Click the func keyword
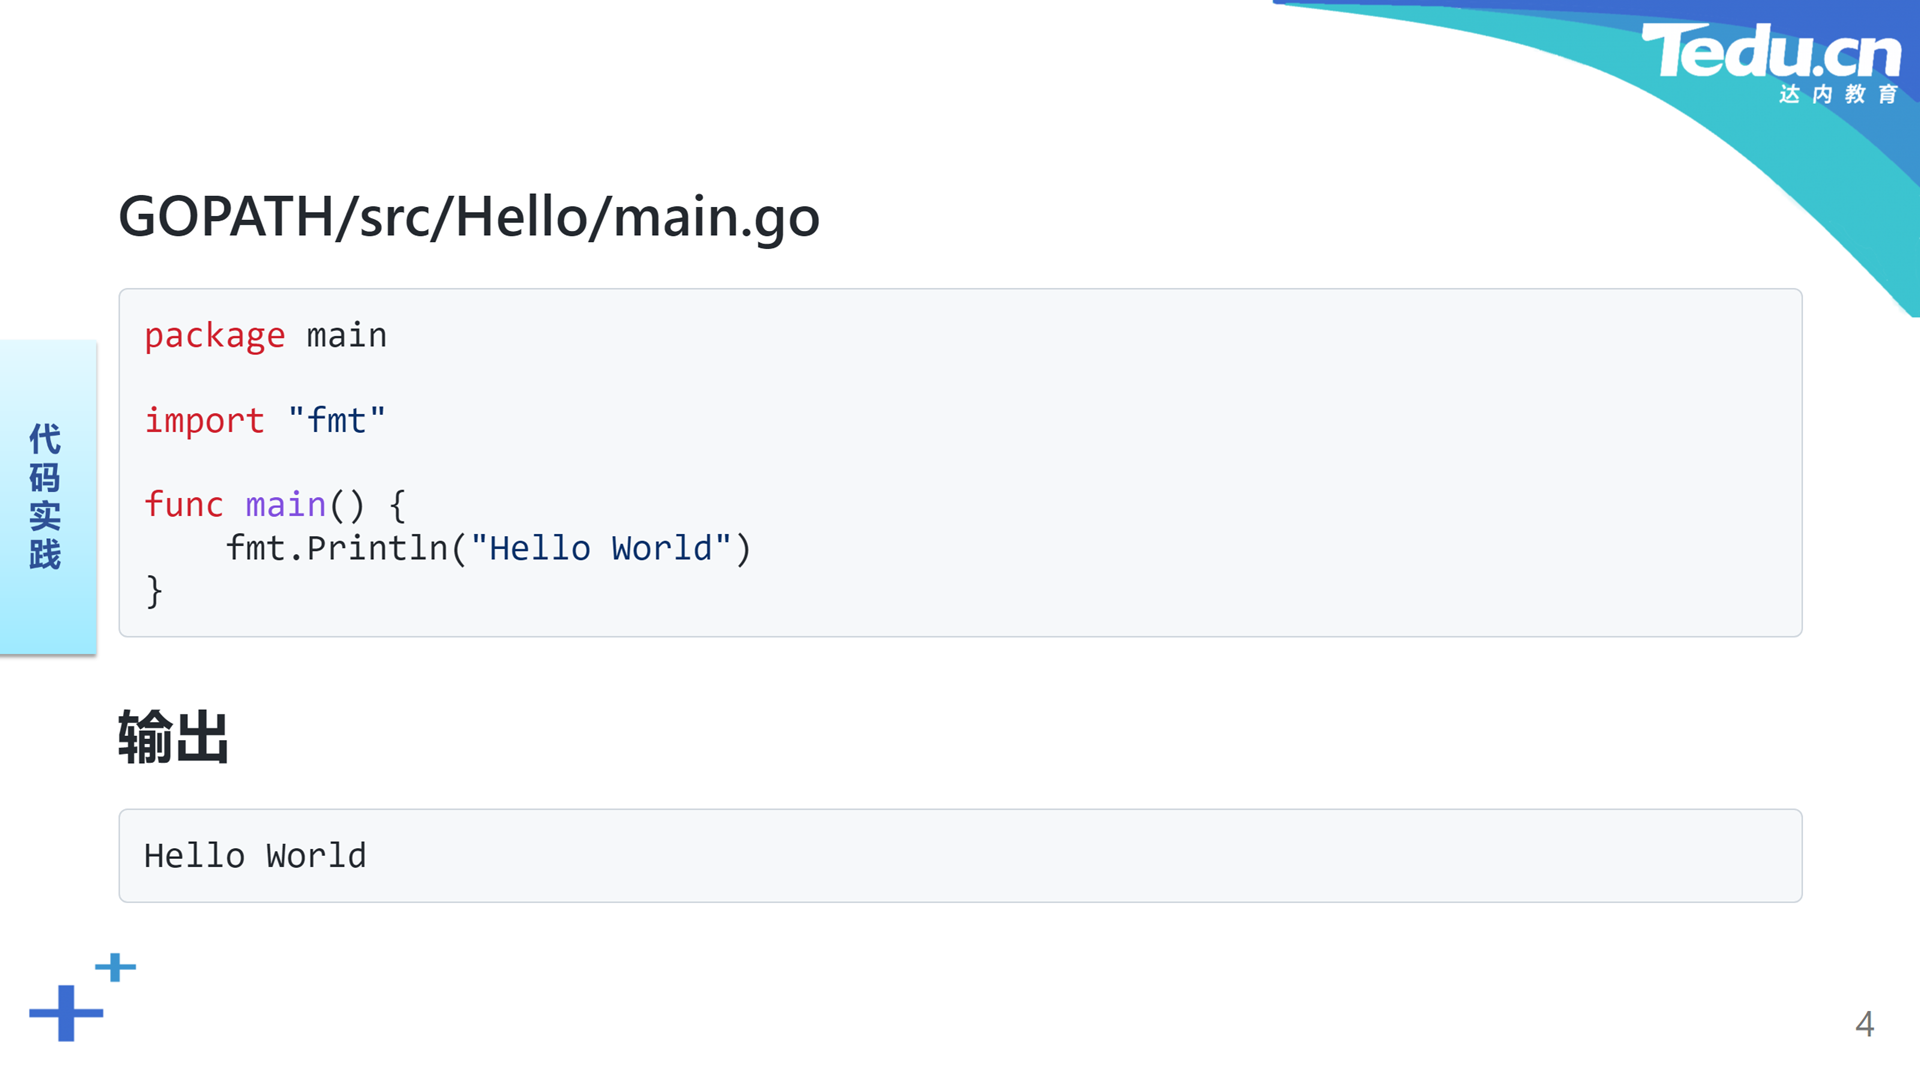1920x1080 pixels. coord(184,504)
